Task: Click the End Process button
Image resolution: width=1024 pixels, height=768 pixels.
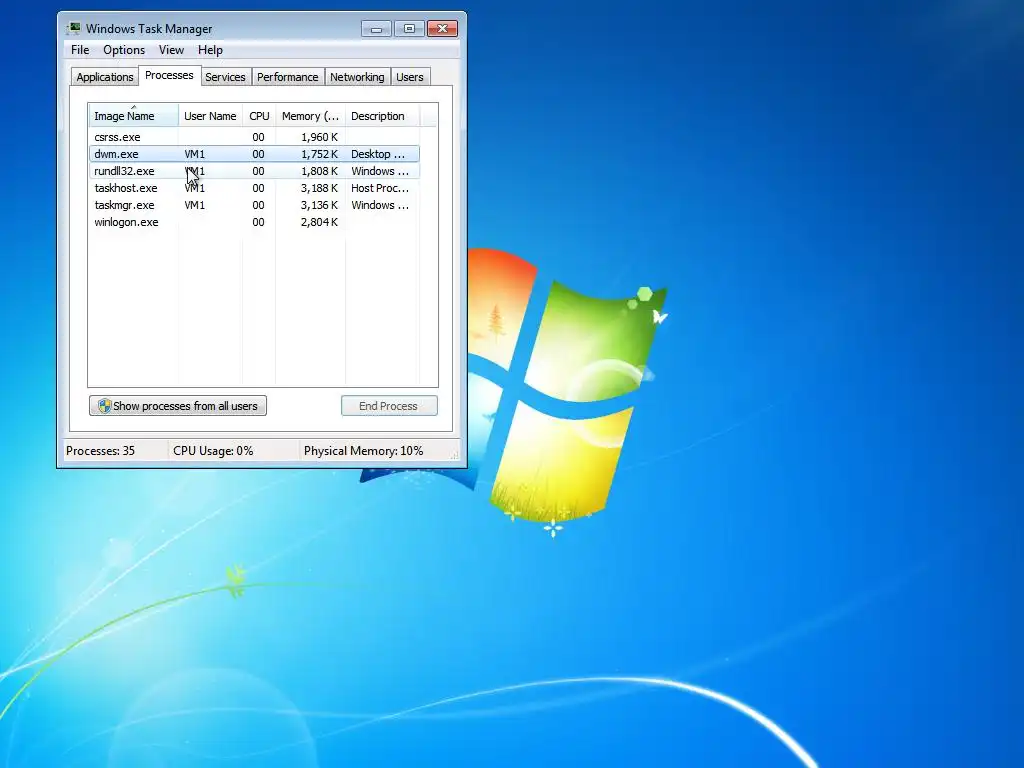Action: click(x=389, y=406)
